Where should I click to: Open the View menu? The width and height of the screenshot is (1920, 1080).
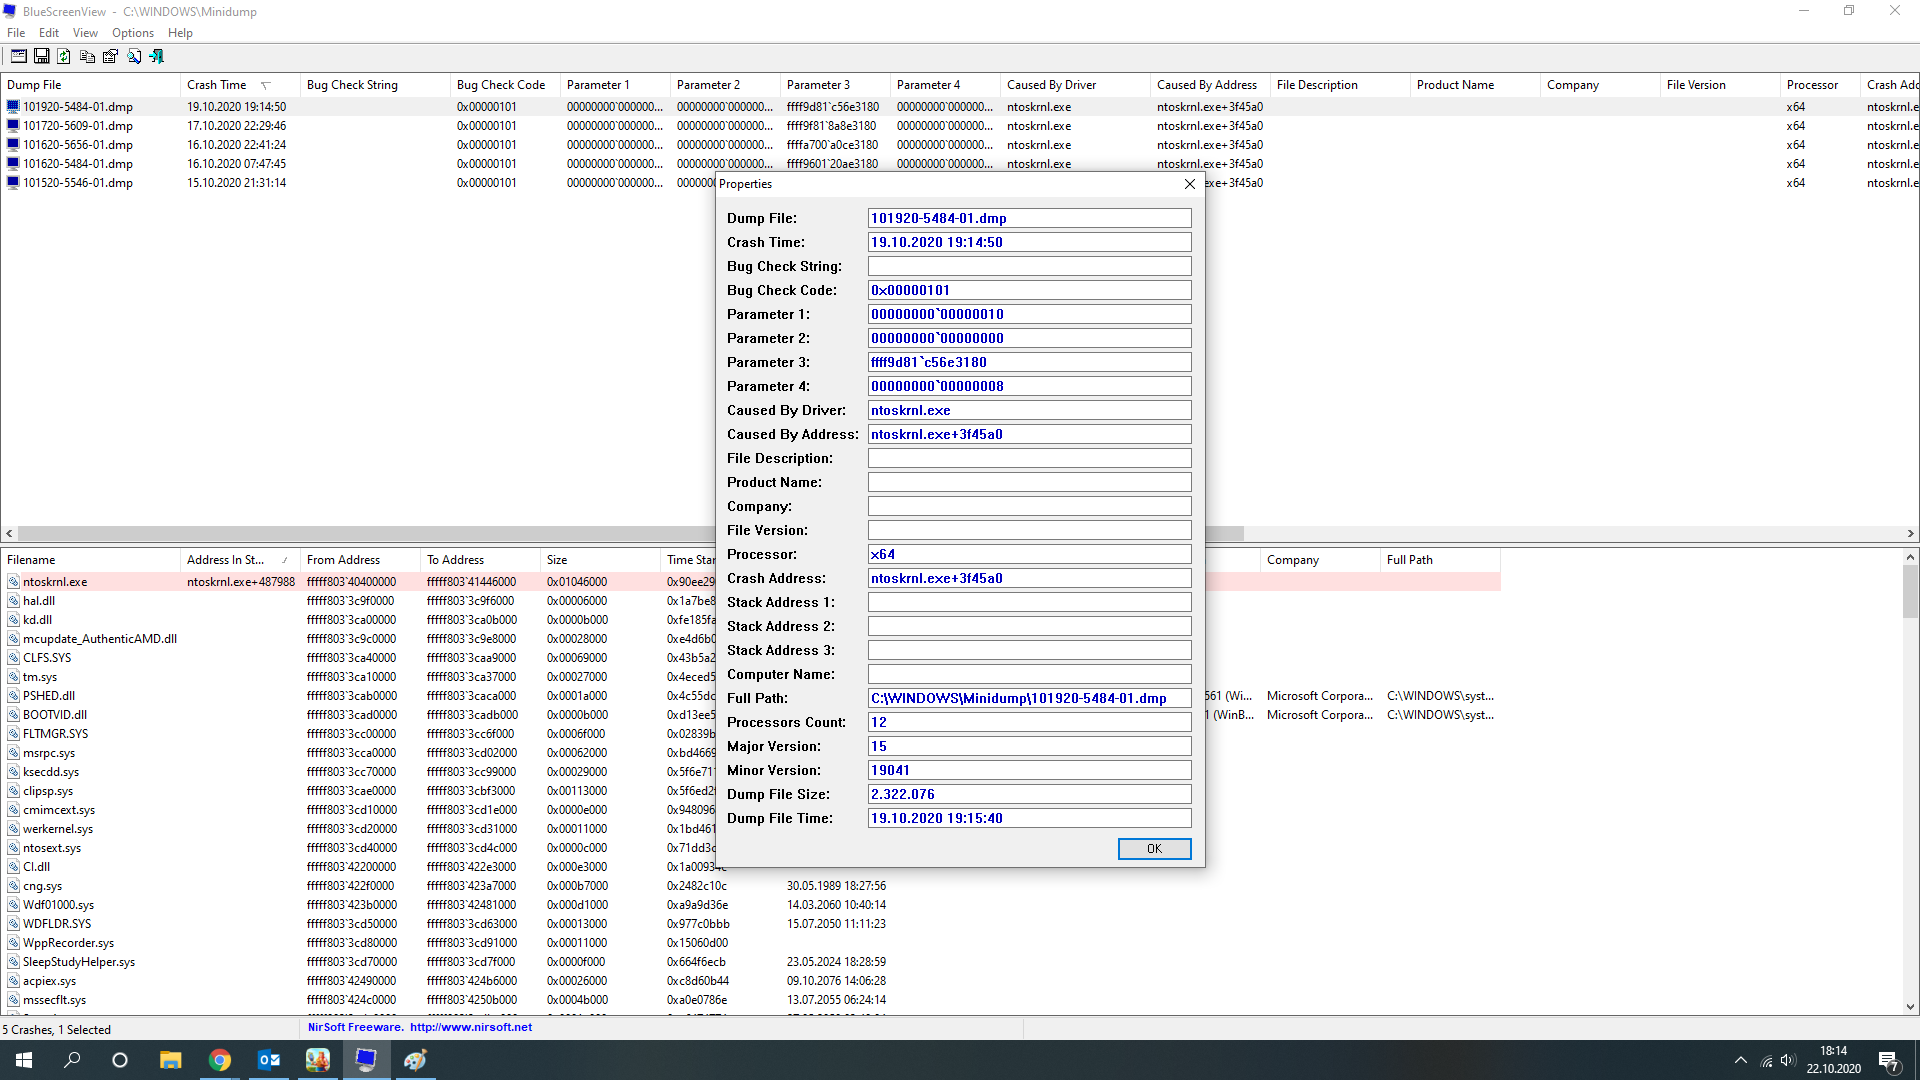pyautogui.click(x=85, y=33)
